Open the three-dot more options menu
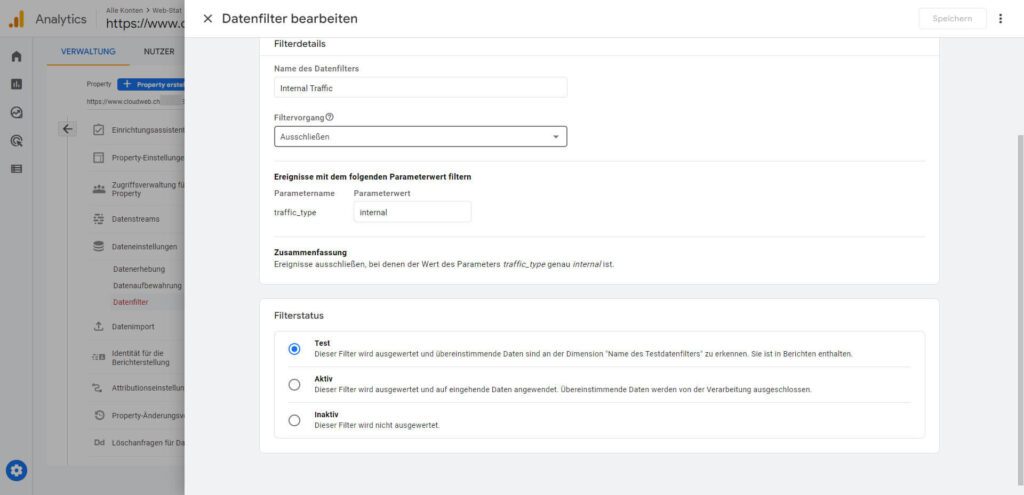The width and height of the screenshot is (1024, 495). (1000, 19)
